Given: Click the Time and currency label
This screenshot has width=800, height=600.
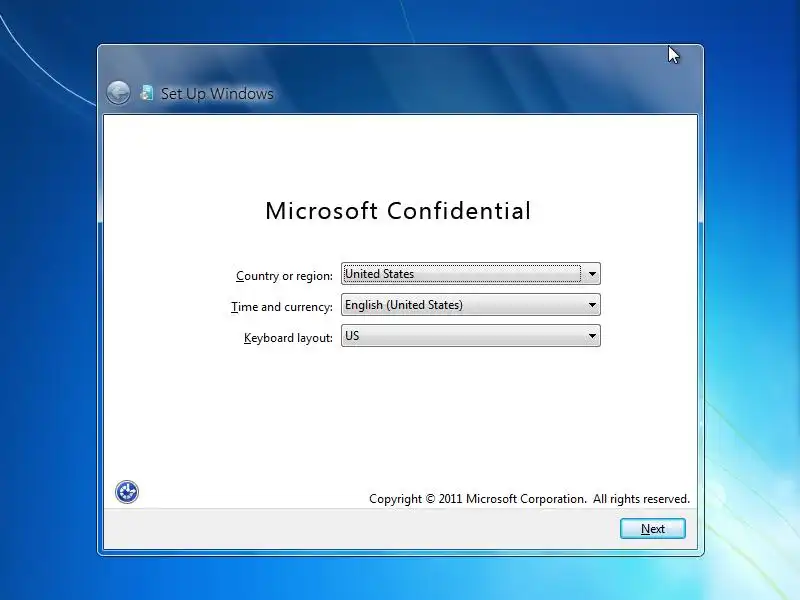Looking at the screenshot, I should [281, 307].
